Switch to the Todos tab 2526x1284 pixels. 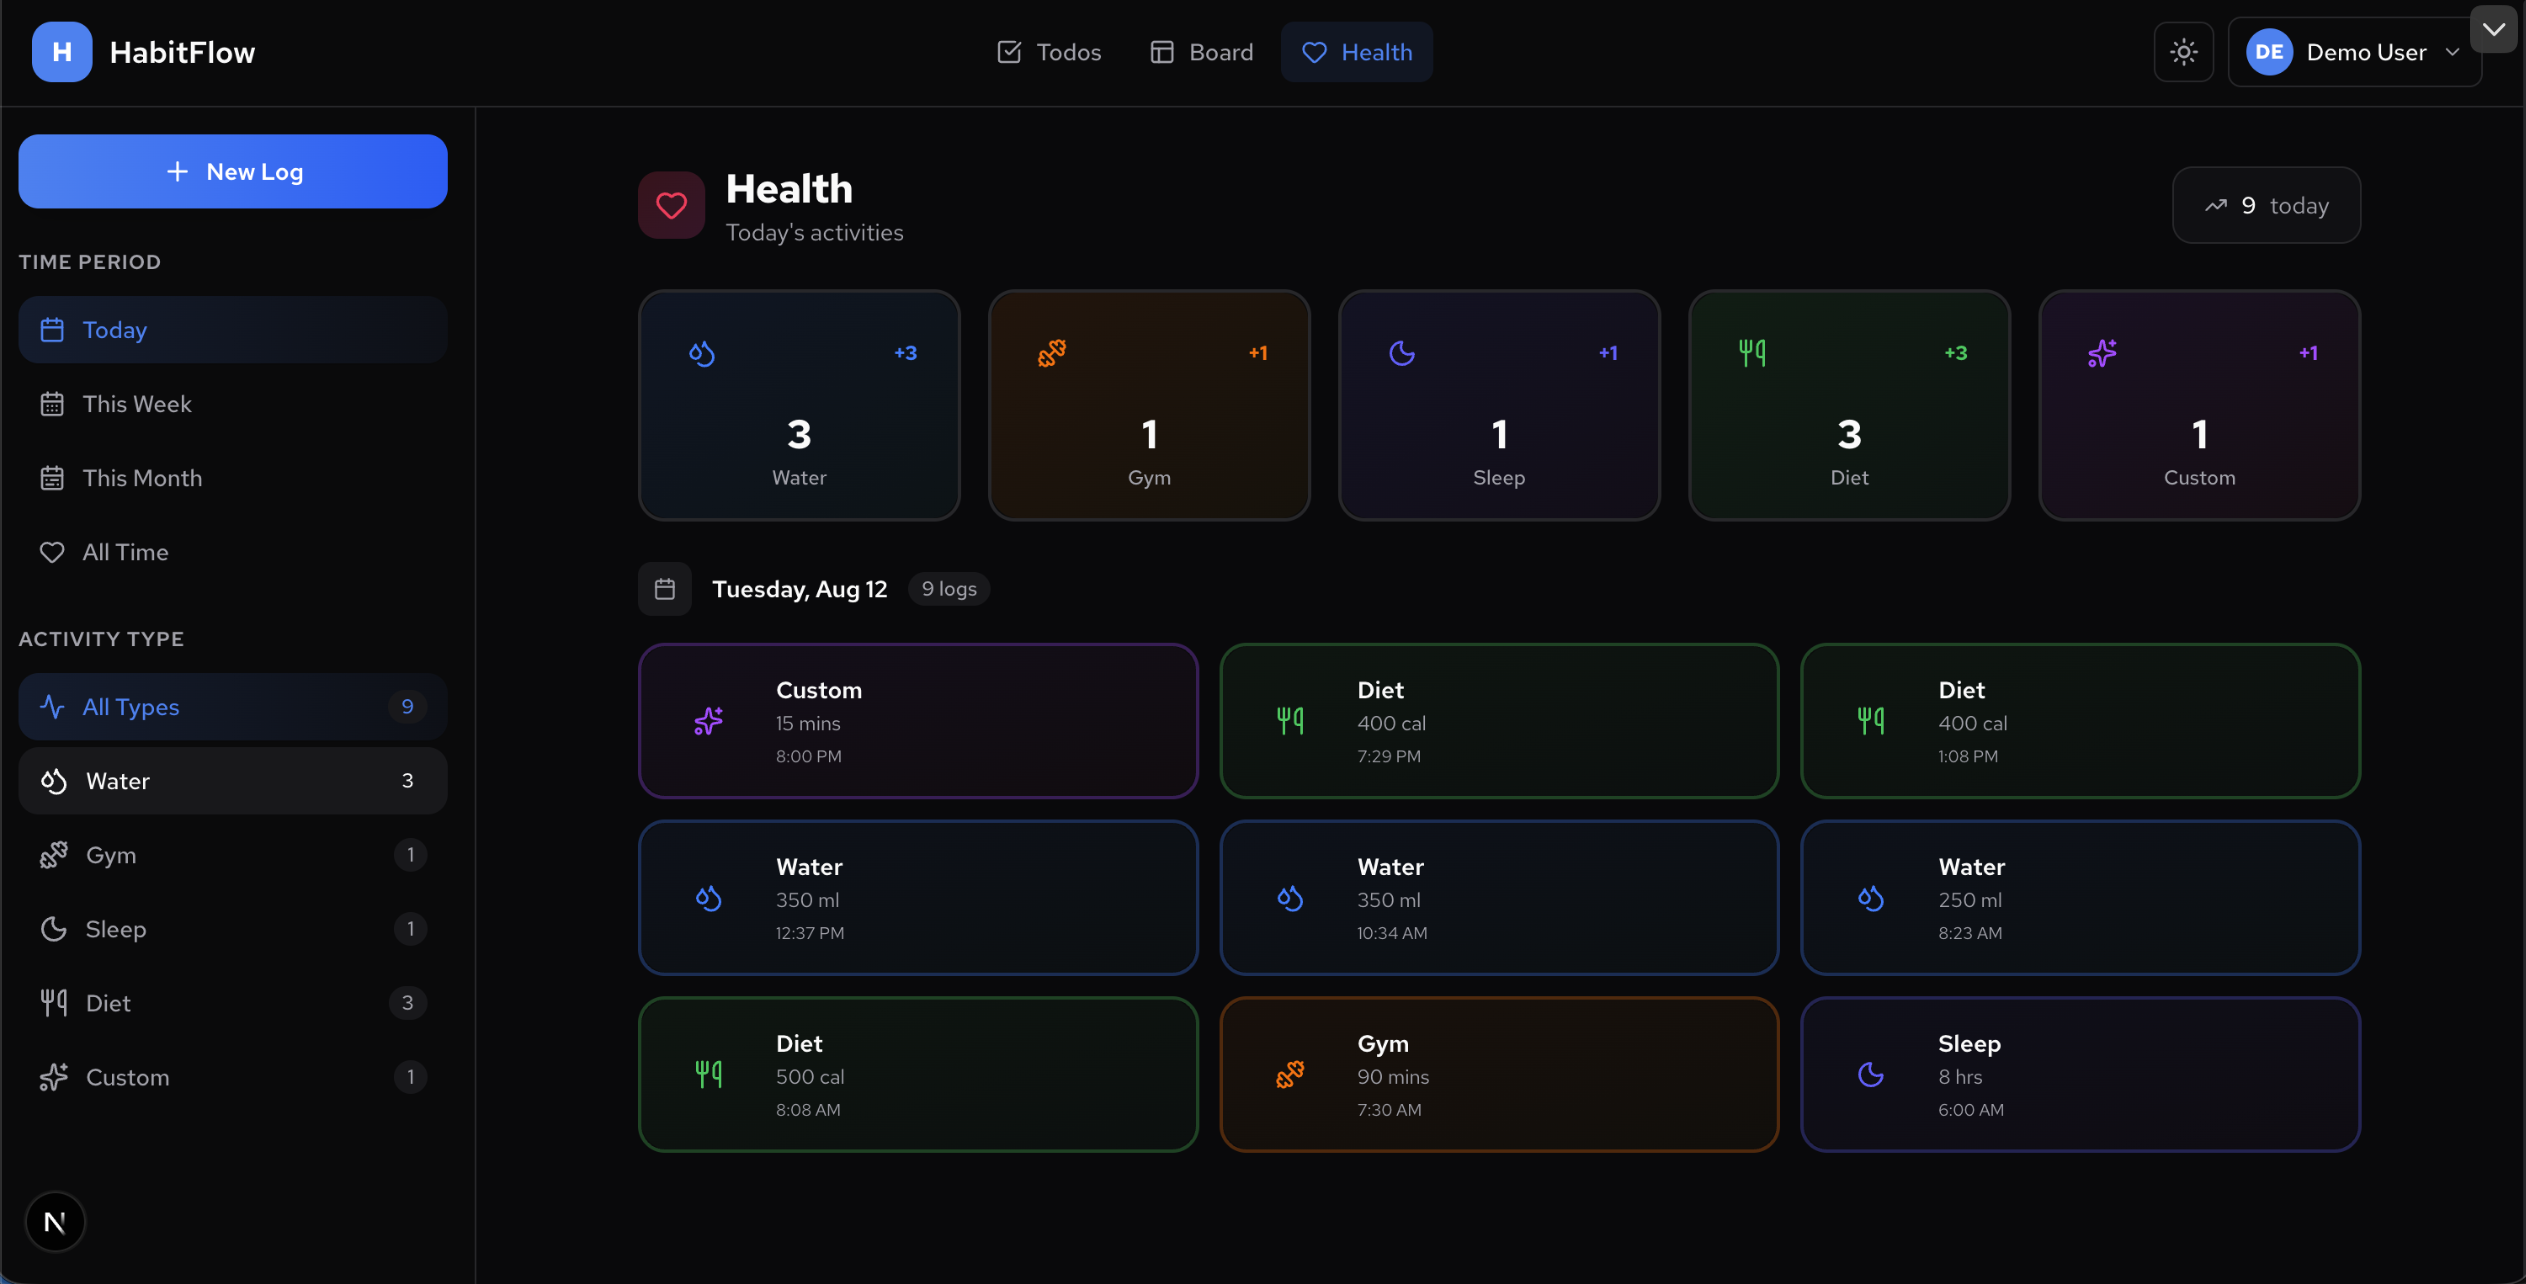(x=1048, y=52)
